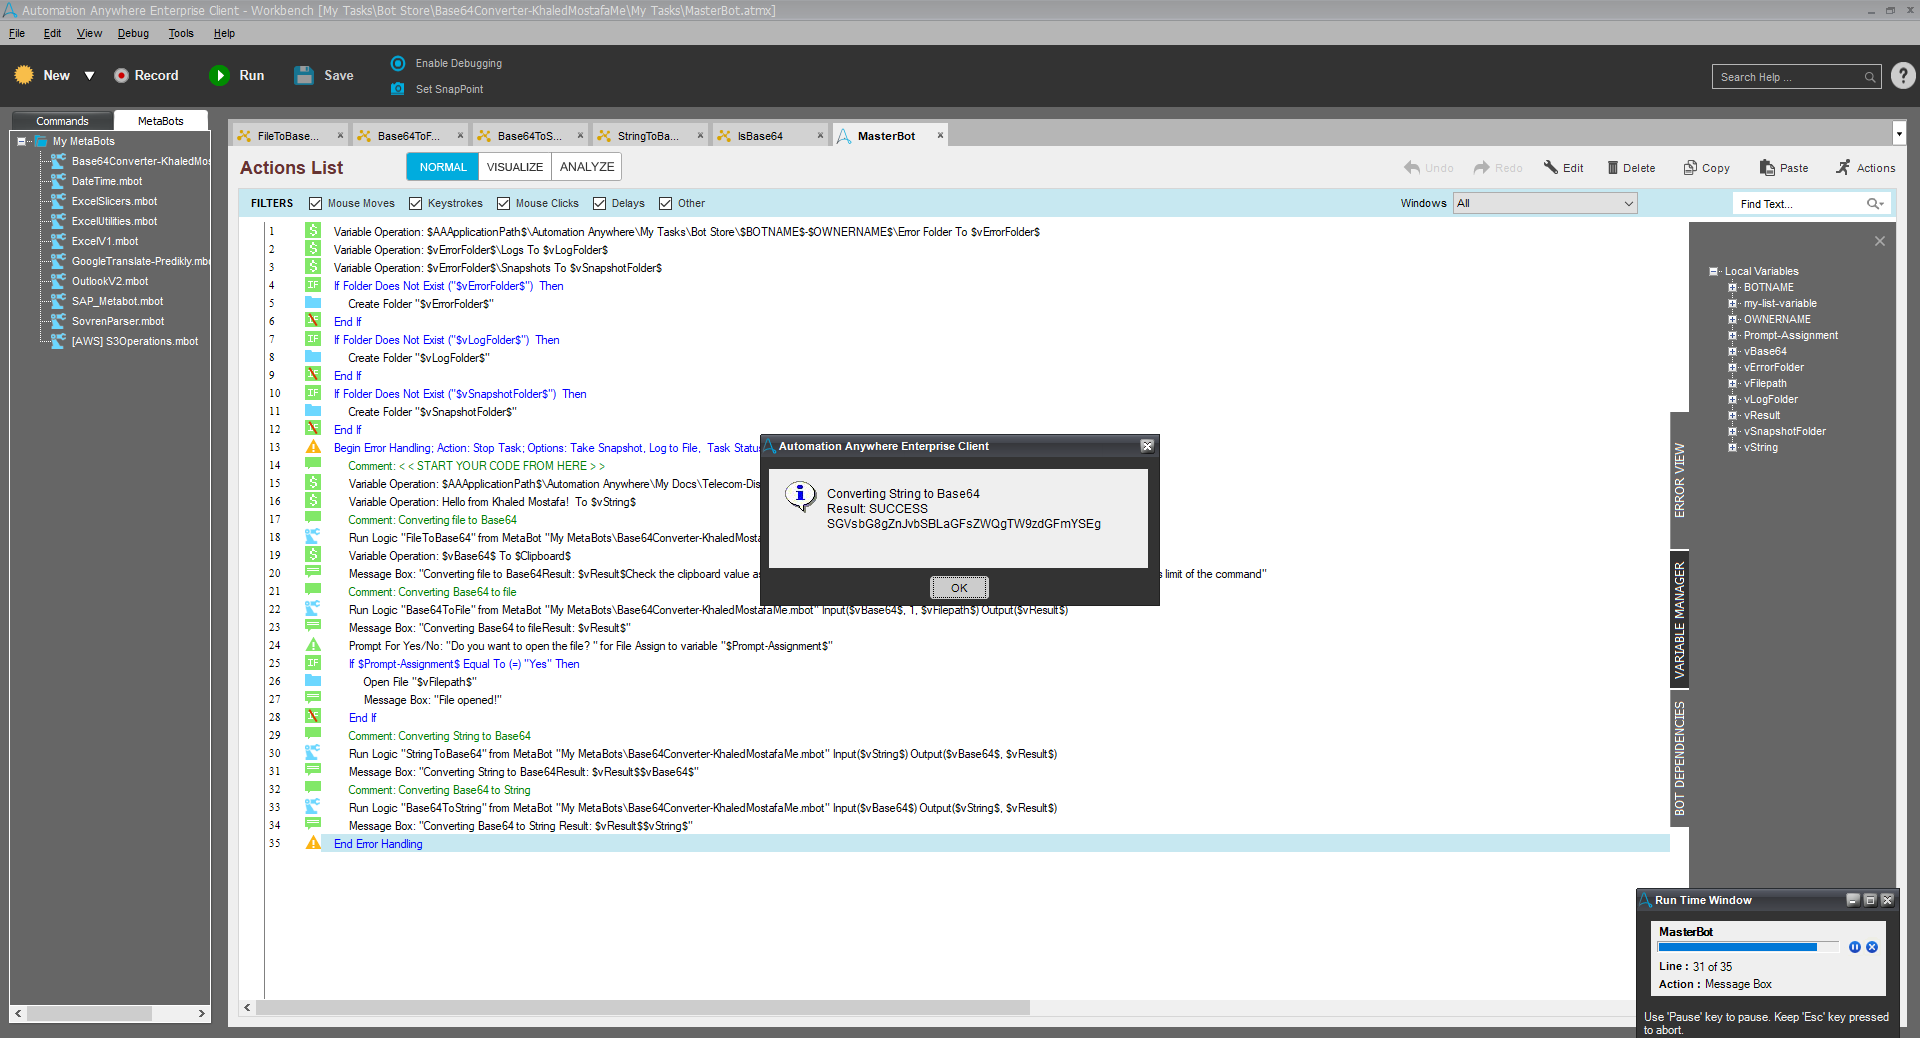Click the End If icon on line 6
1920x1038 pixels.
pos(313,321)
